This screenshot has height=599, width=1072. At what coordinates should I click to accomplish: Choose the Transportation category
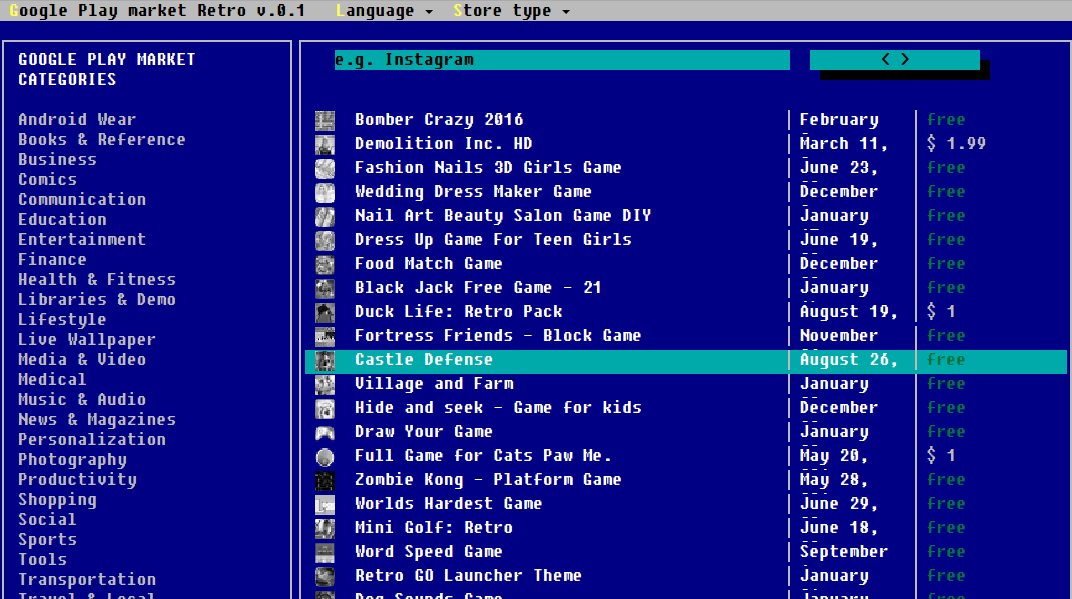click(87, 580)
